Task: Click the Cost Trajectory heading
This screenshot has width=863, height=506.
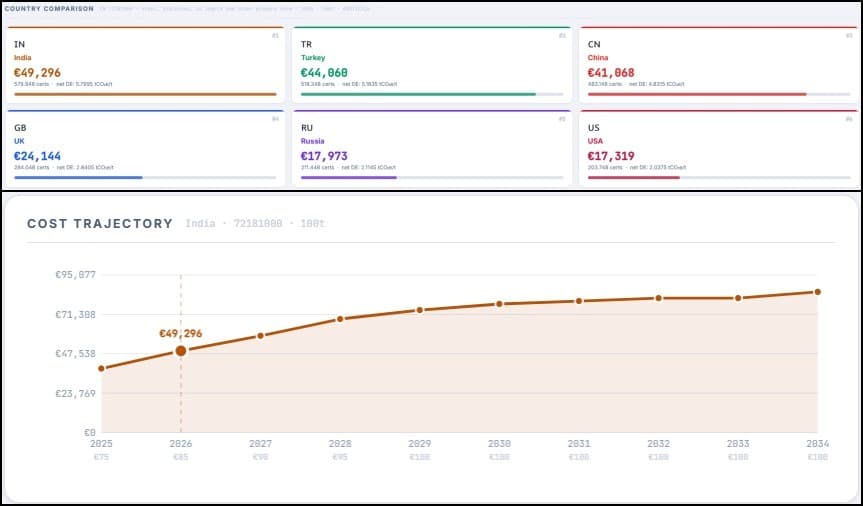Action: point(100,223)
